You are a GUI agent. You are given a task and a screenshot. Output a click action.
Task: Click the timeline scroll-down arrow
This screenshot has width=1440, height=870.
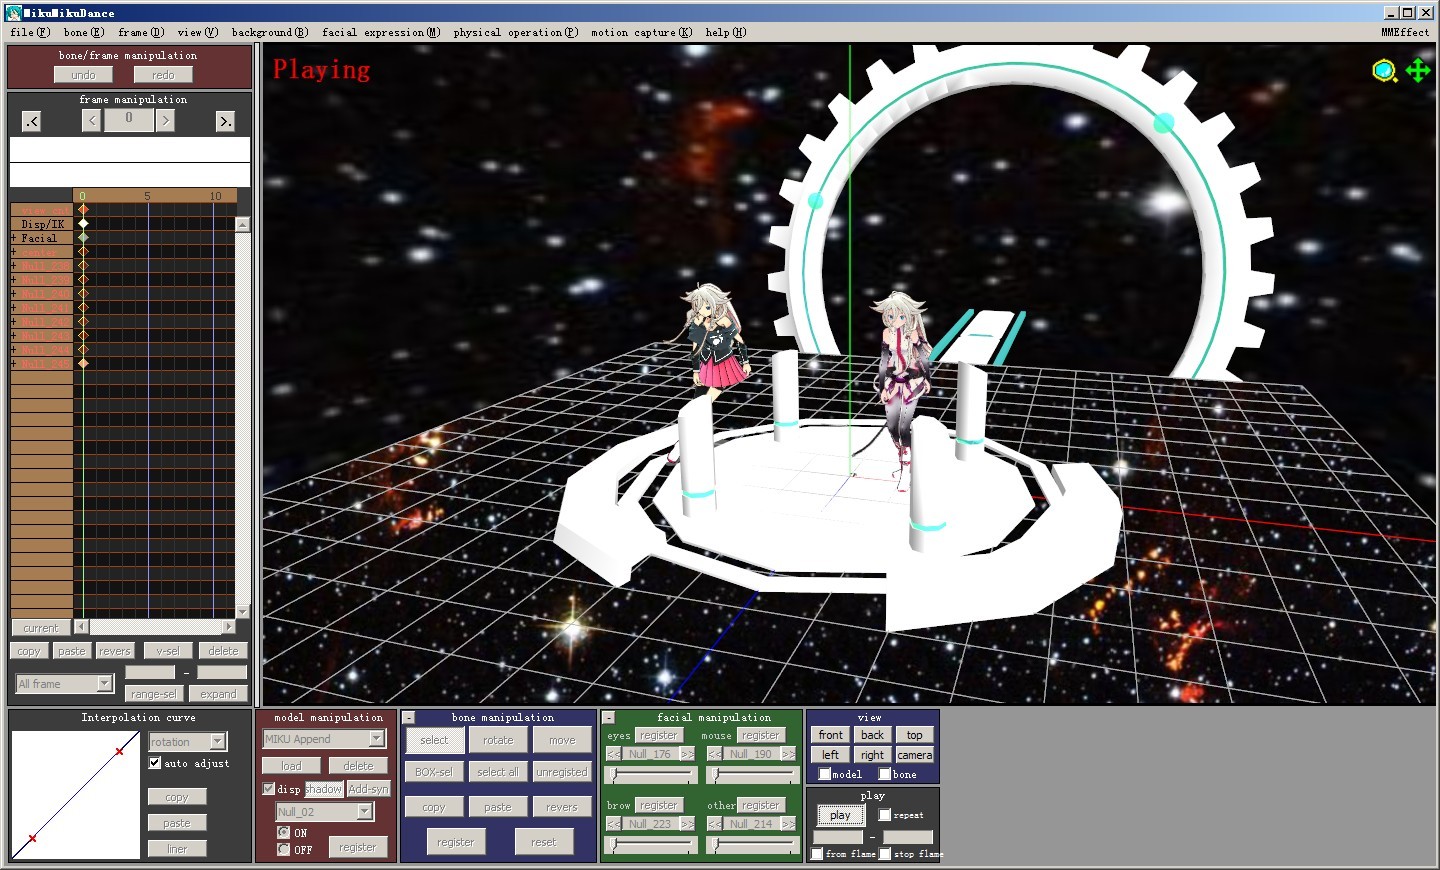click(243, 611)
